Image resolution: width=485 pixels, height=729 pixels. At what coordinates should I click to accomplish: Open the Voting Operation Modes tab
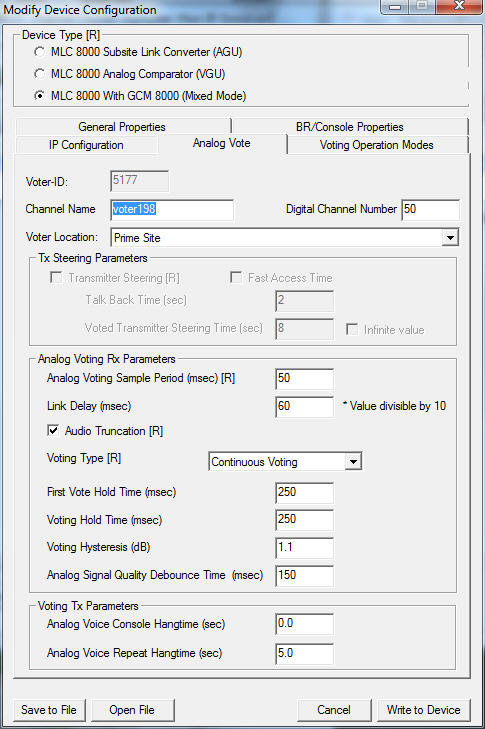pos(377,145)
